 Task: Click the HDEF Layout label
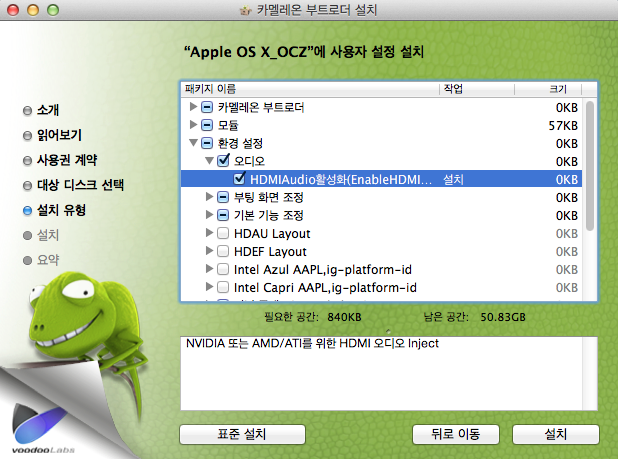tap(270, 251)
